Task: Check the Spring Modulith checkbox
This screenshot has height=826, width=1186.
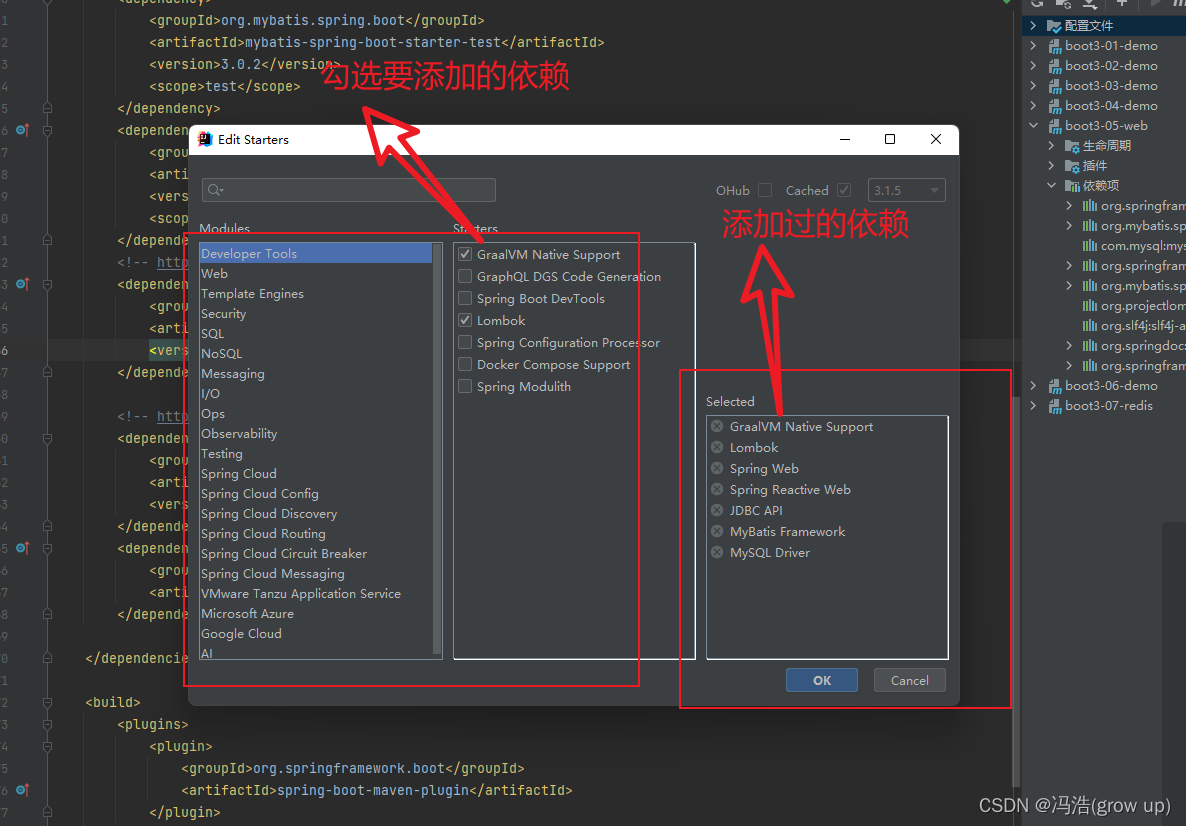Action: coord(465,387)
